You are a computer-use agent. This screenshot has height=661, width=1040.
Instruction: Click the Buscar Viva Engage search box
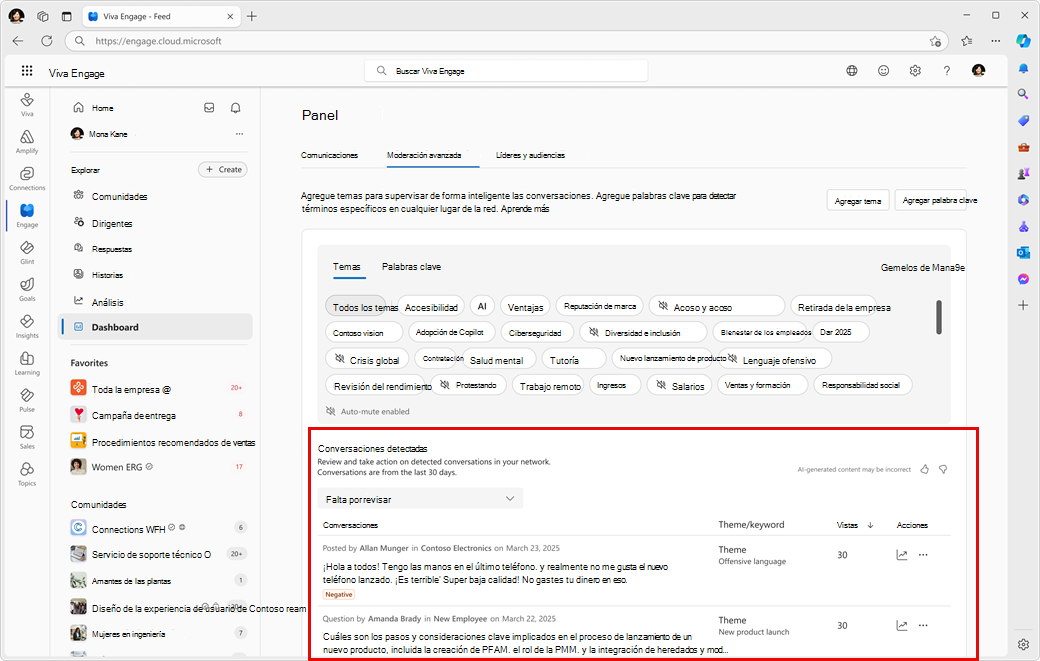(506, 71)
